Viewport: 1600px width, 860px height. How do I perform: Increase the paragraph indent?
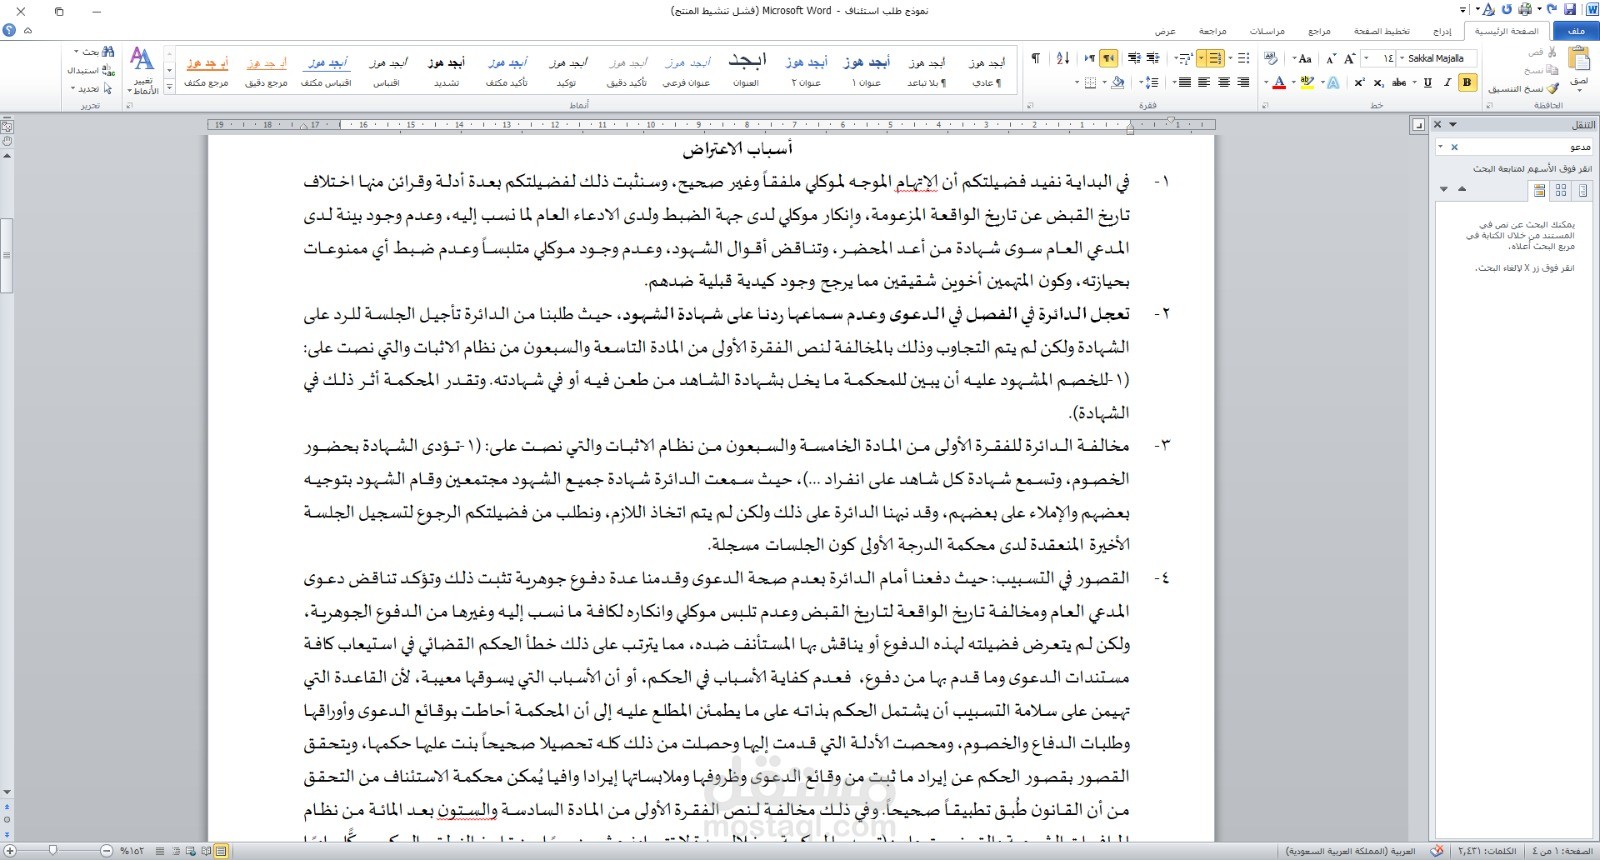pos(1134,59)
